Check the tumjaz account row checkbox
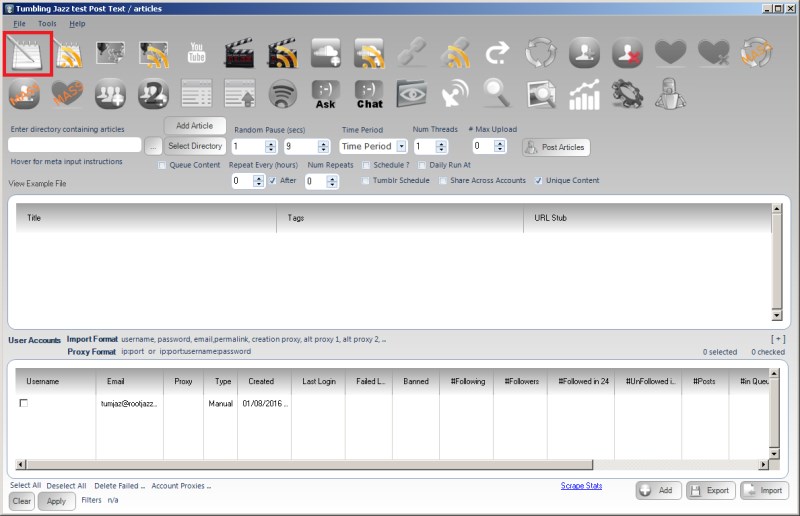This screenshot has height=516, width=800. [x=23, y=403]
